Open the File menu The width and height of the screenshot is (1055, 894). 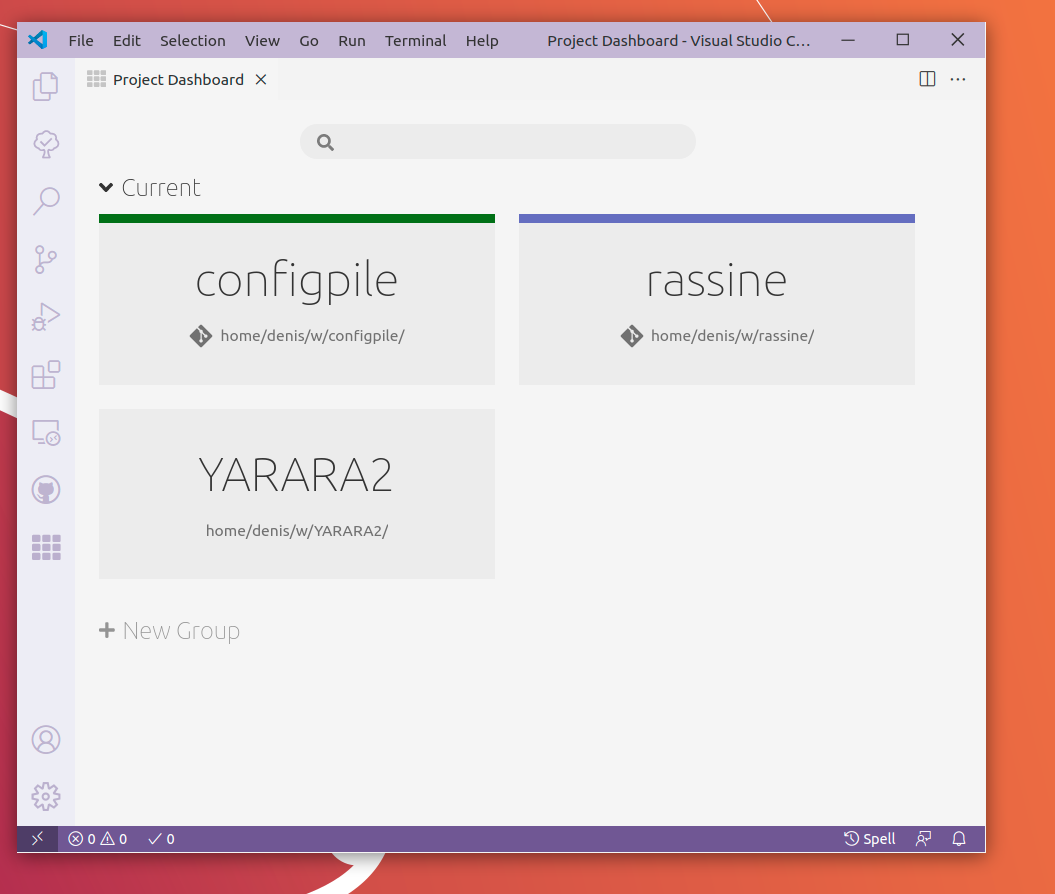coord(81,40)
